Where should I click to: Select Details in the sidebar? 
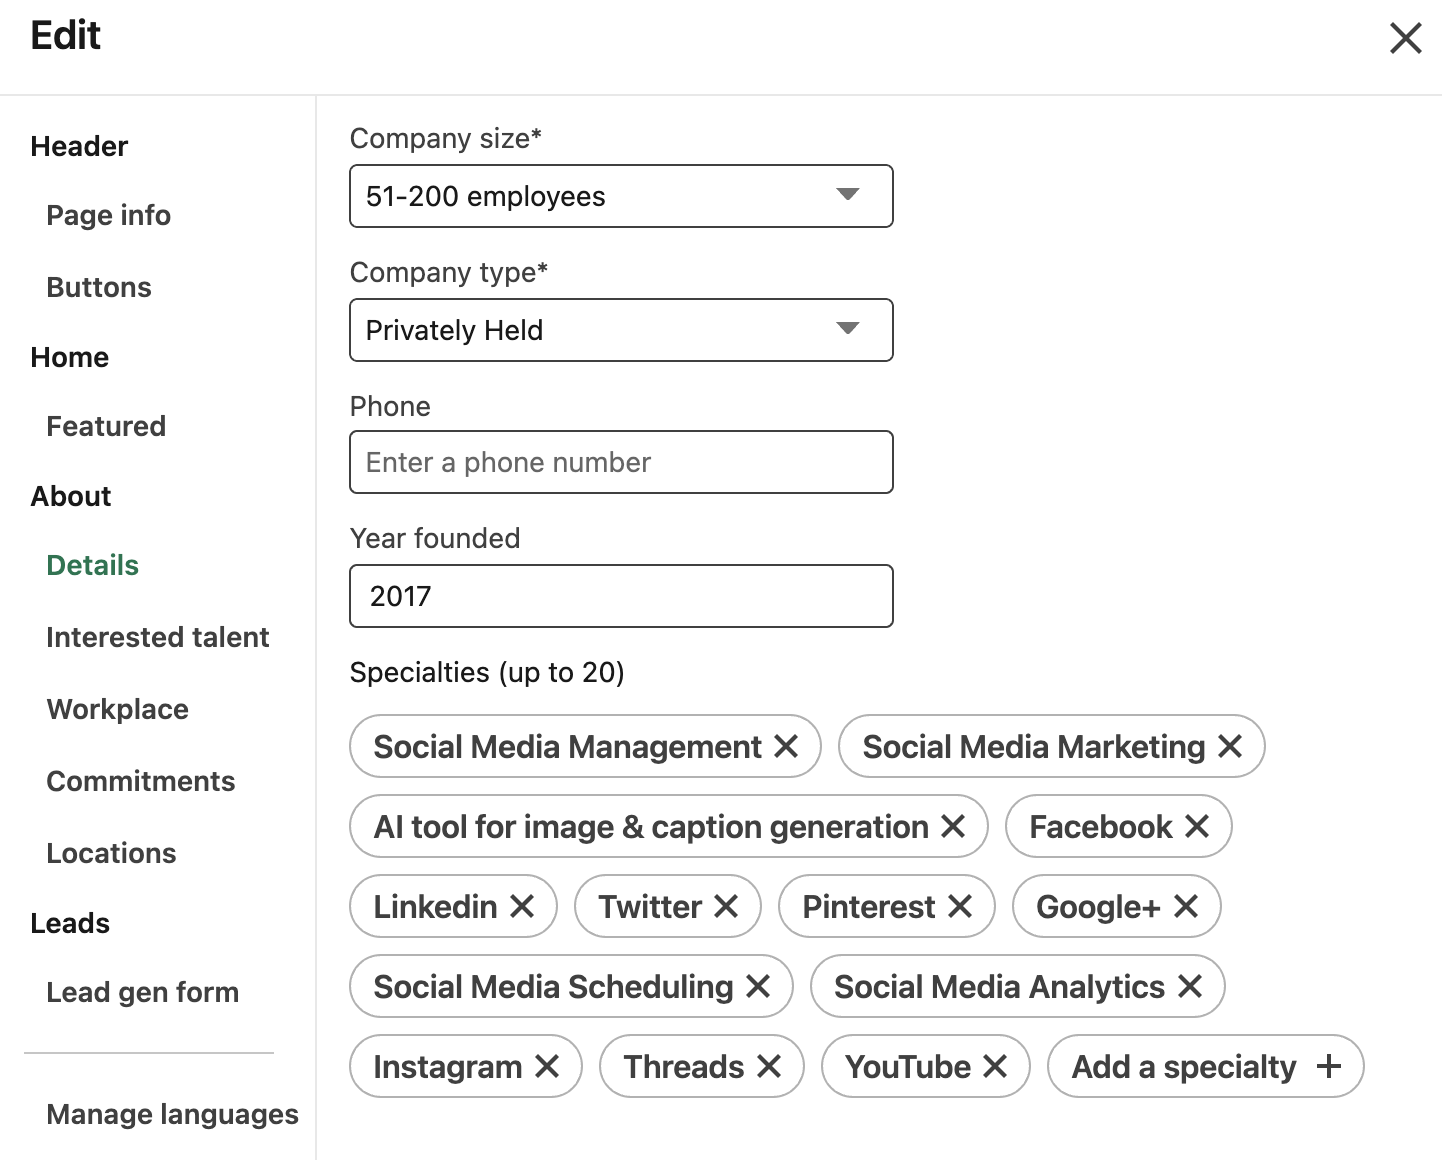93,565
